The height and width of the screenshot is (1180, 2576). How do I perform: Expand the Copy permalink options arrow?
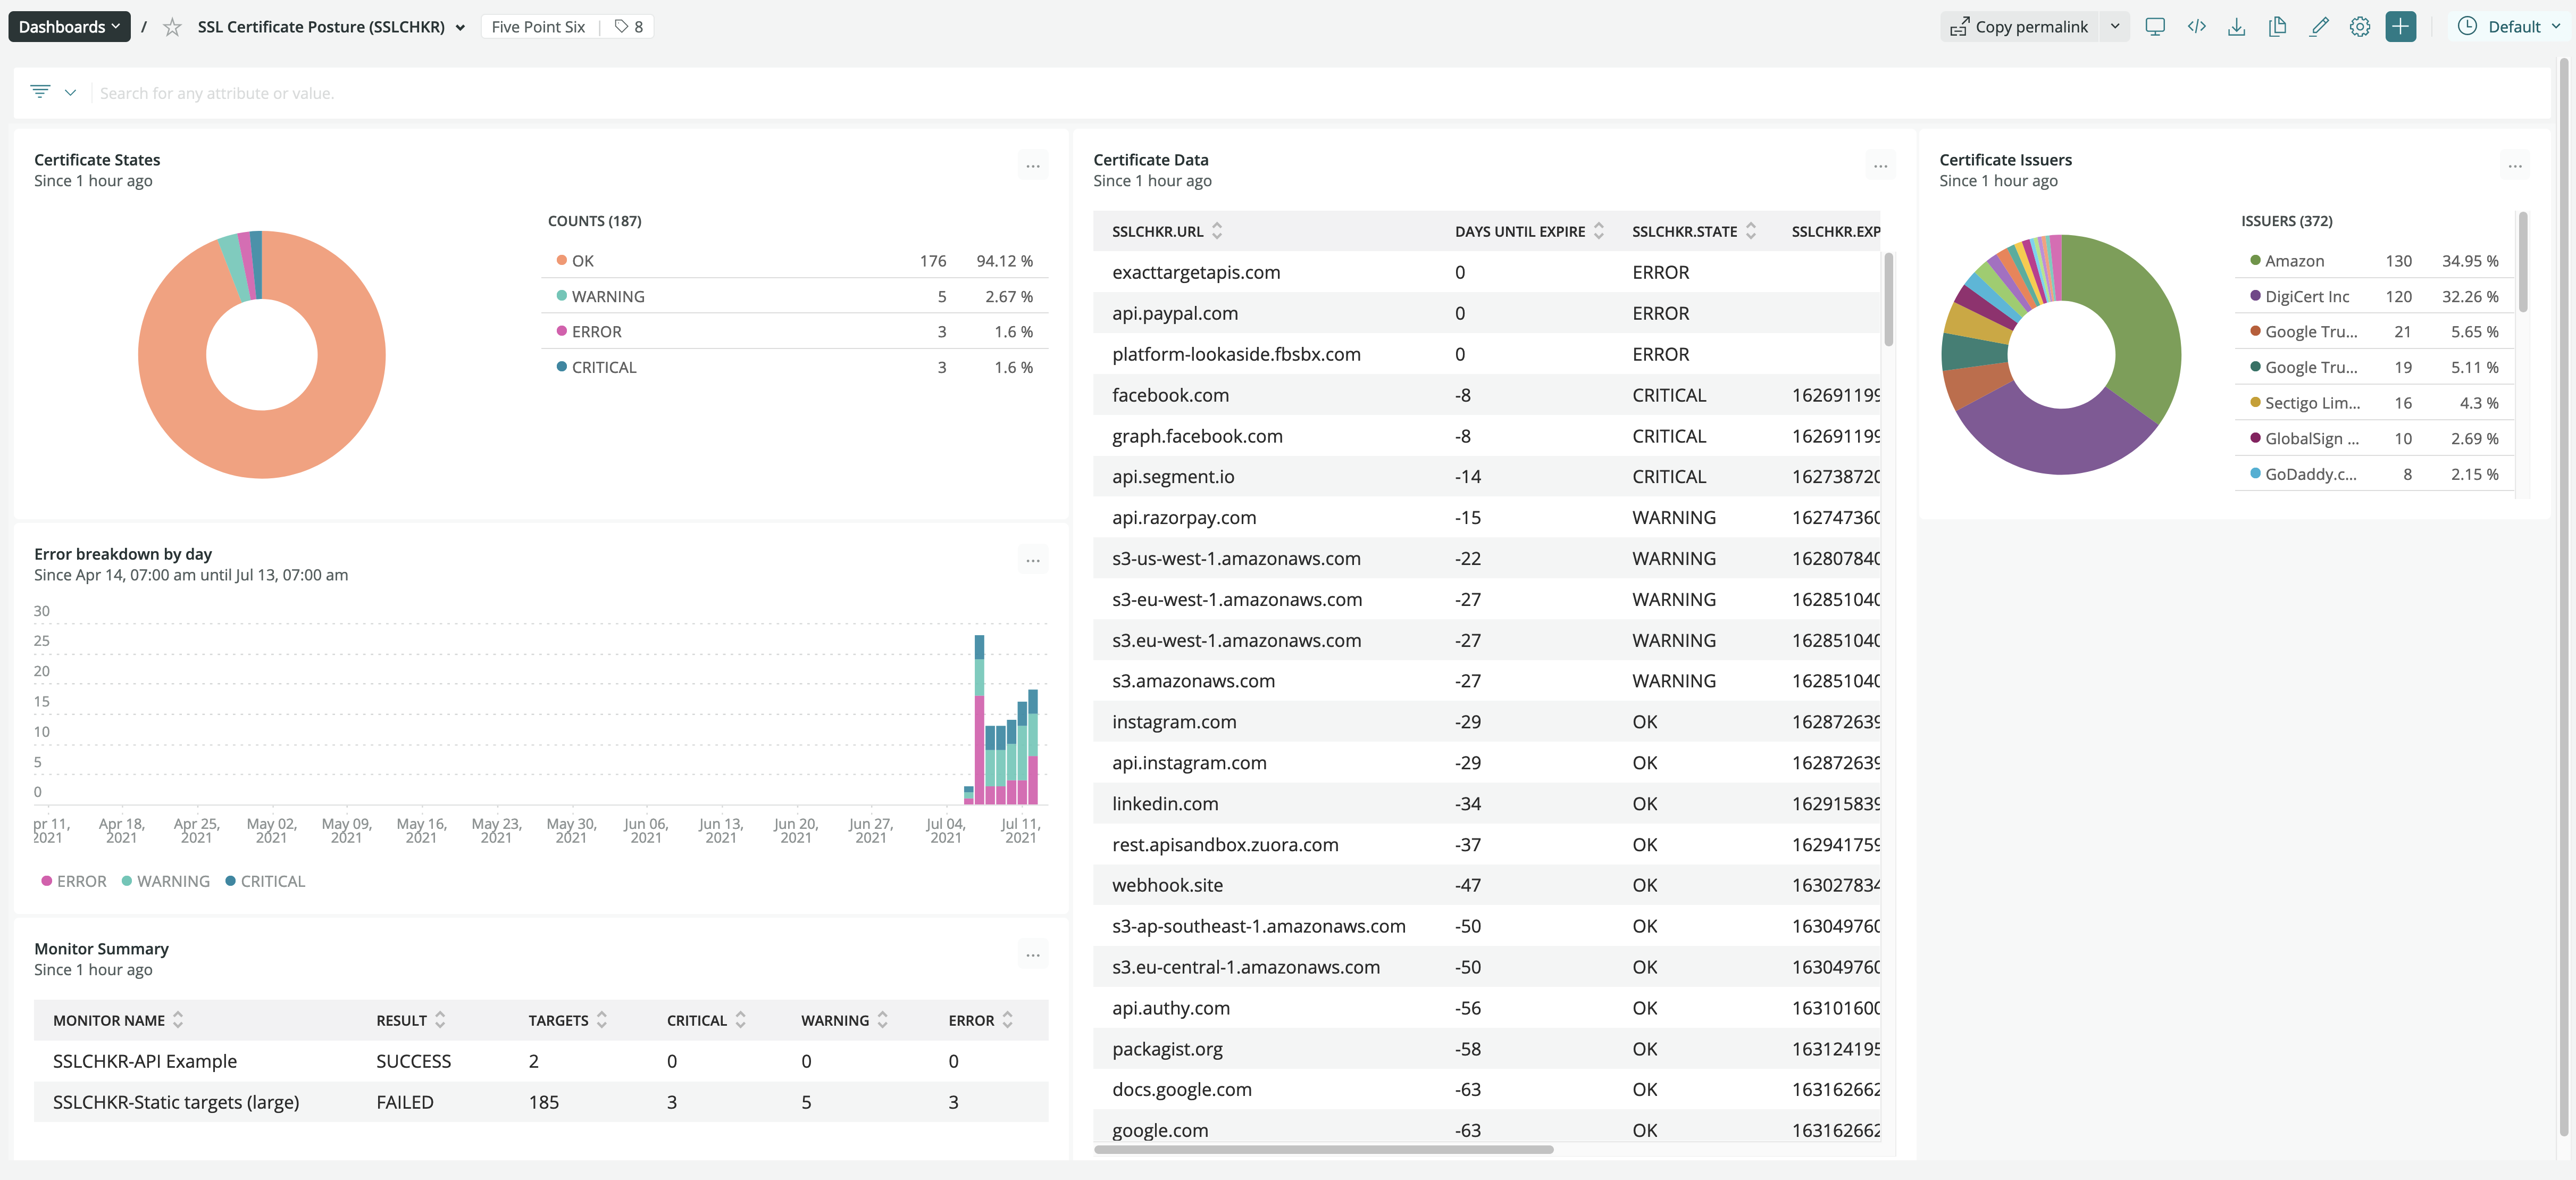(2114, 27)
